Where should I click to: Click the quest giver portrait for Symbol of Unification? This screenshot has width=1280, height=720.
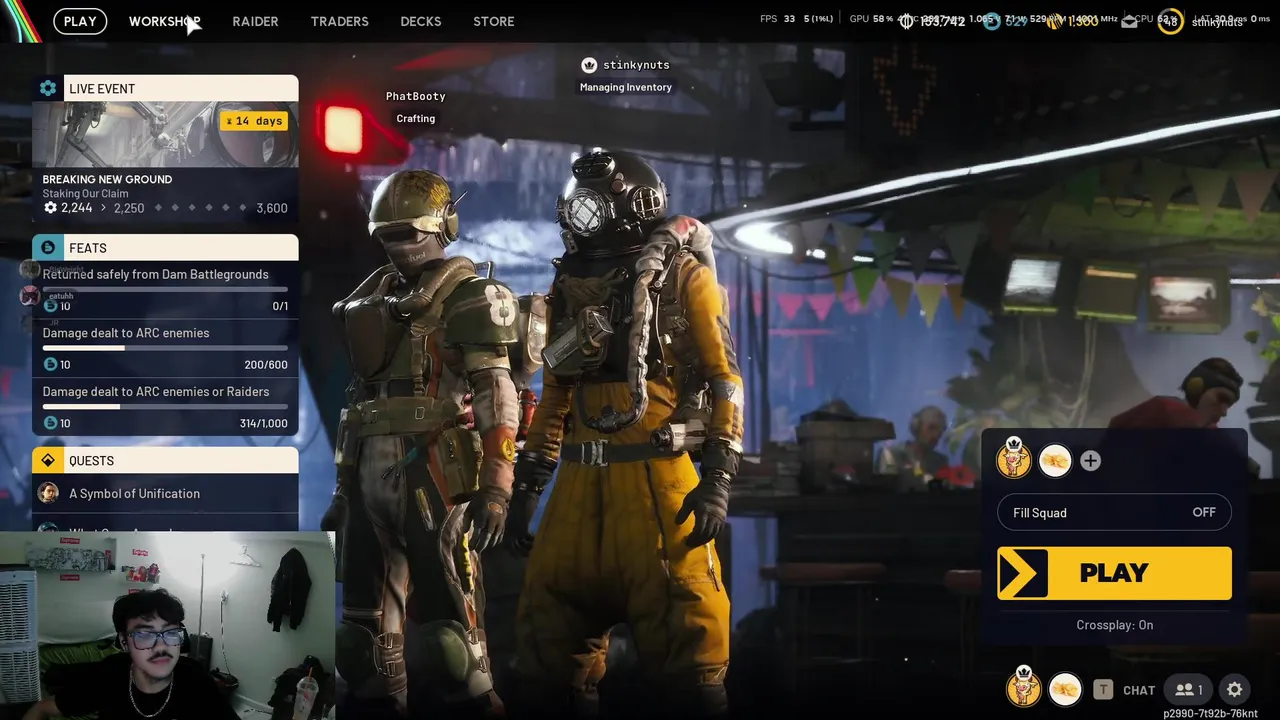click(x=48, y=493)
